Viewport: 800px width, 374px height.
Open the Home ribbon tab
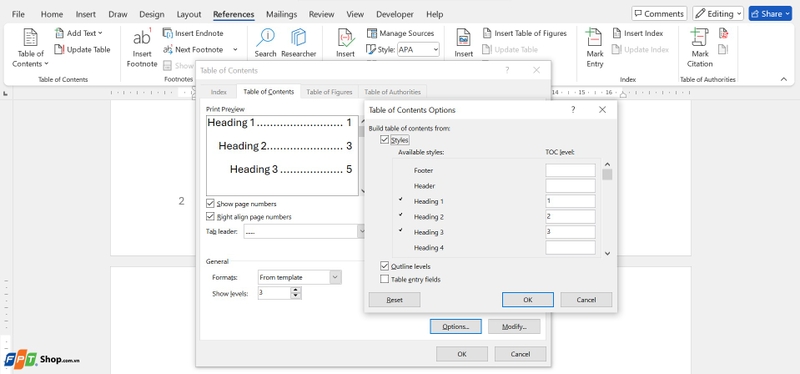(x=52, y=14)
